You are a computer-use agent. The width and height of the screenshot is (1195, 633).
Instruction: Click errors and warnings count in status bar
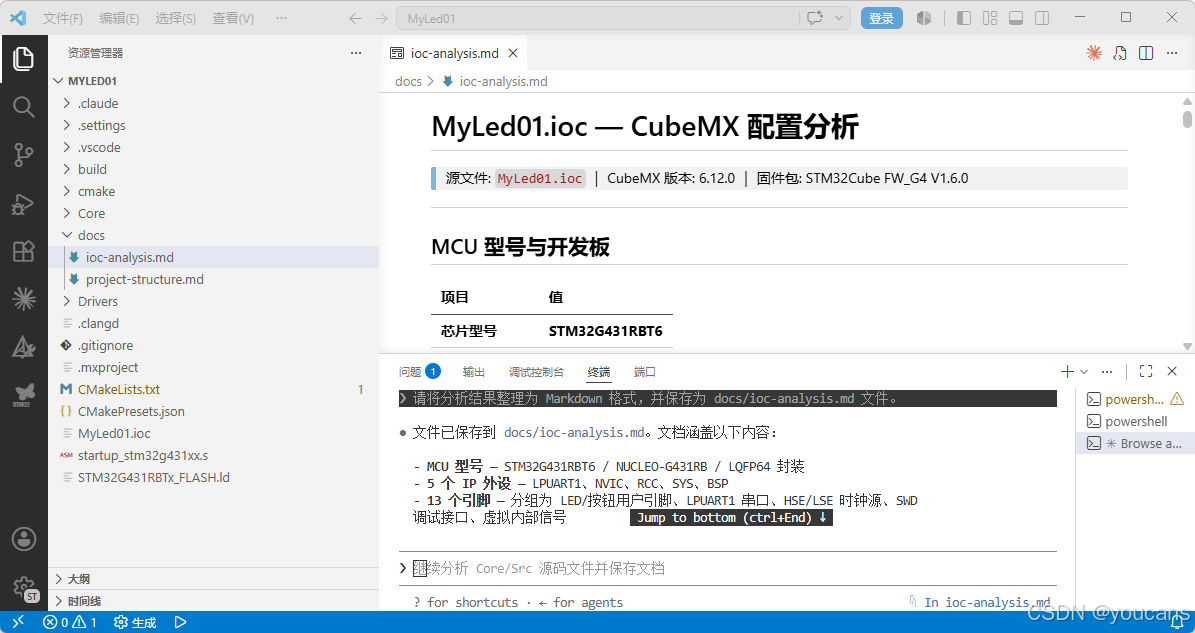(x=70, y=622)
